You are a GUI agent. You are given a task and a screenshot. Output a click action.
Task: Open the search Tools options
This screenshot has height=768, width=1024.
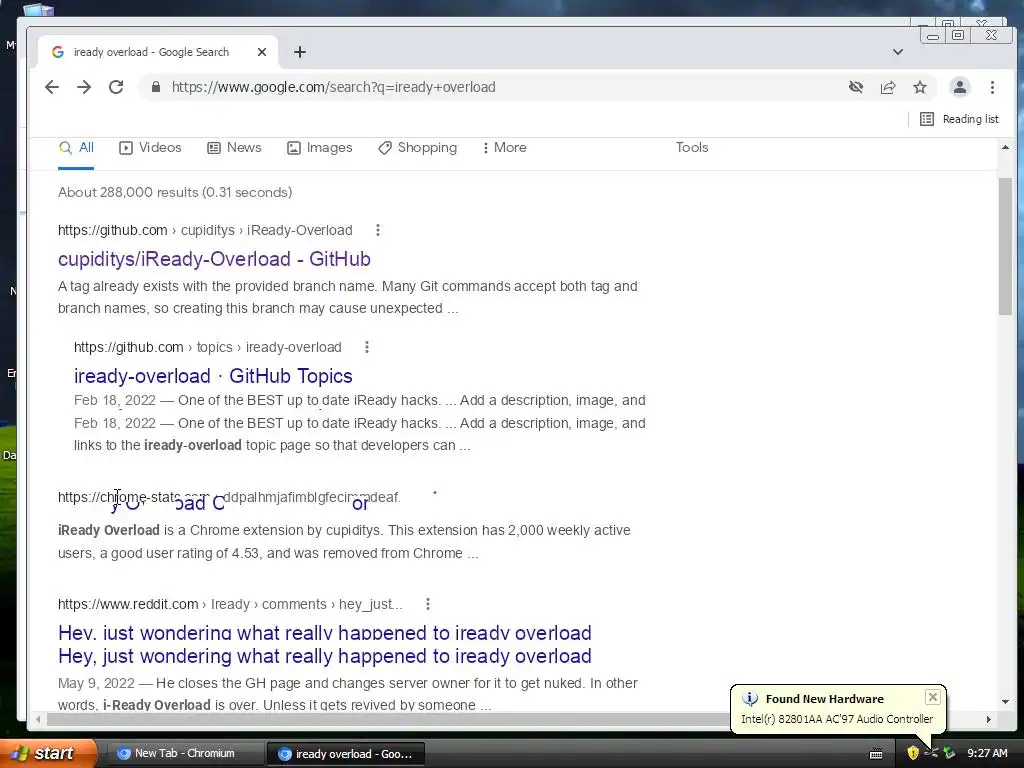(692, 148)
